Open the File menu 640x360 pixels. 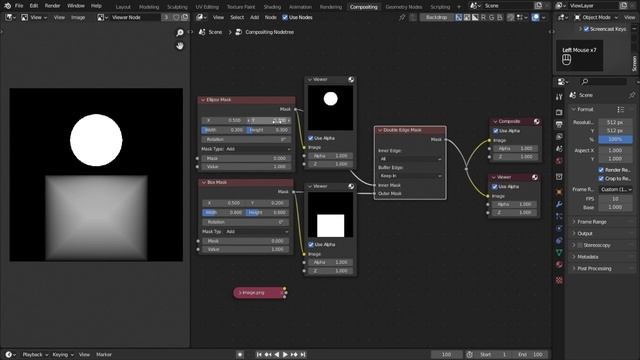(x=19, y=6)
